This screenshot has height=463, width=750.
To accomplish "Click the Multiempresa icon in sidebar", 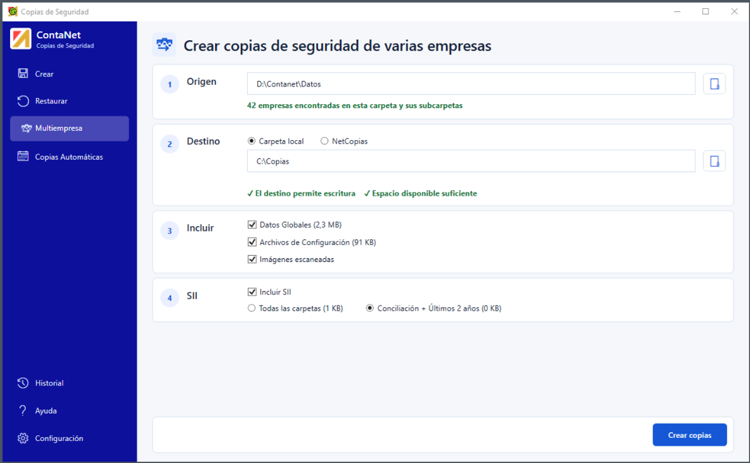I will [x=26, y=128].
